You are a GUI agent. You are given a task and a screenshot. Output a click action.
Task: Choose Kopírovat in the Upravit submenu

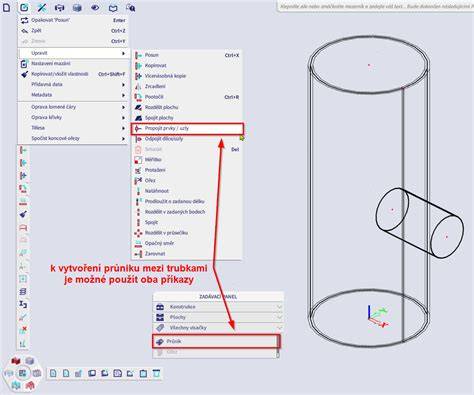point(187,66)
